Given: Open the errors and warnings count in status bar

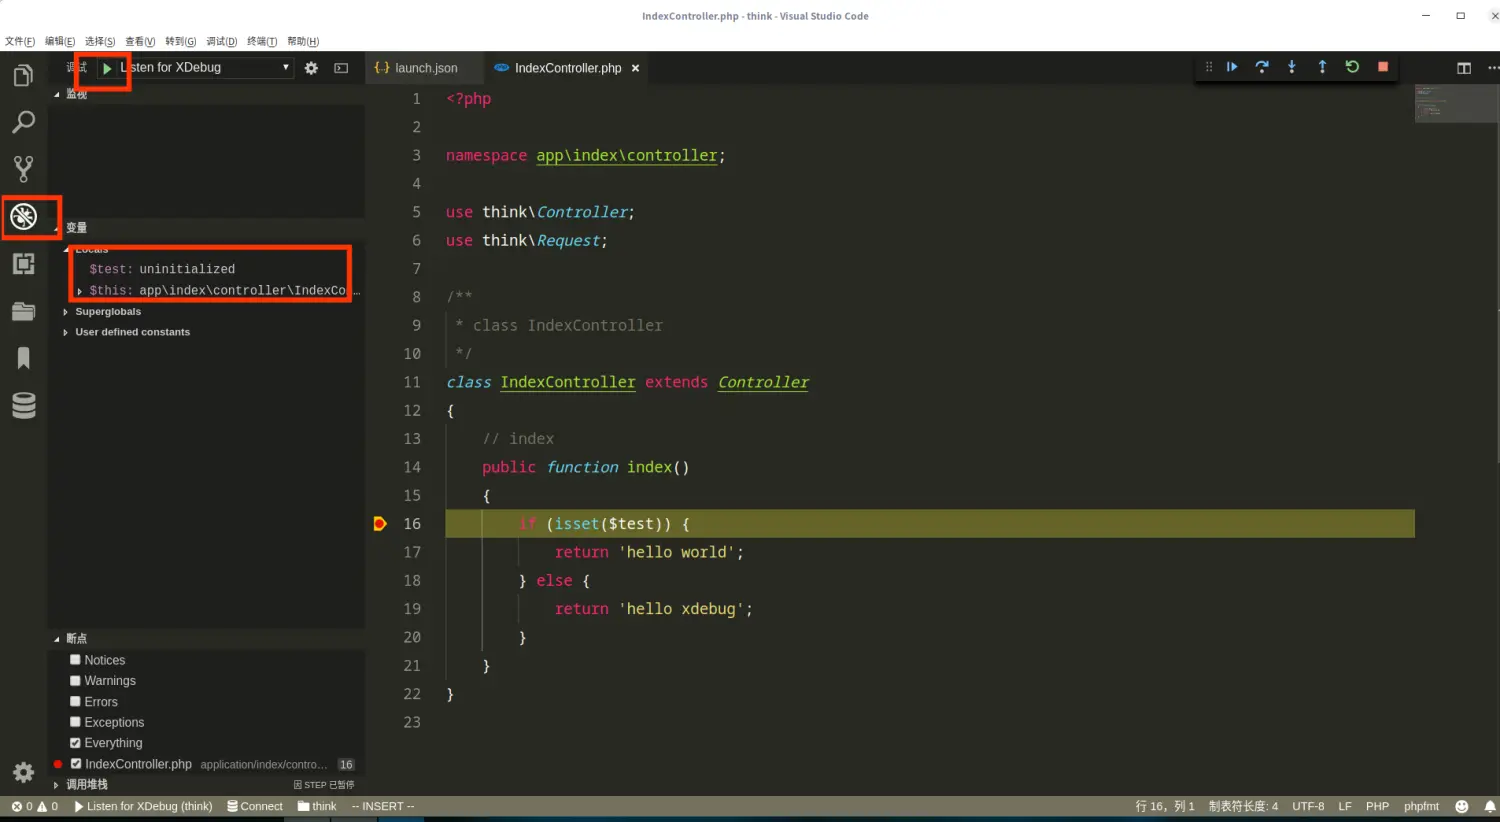Looking at the screenshot, I should [x=35, y=806].
